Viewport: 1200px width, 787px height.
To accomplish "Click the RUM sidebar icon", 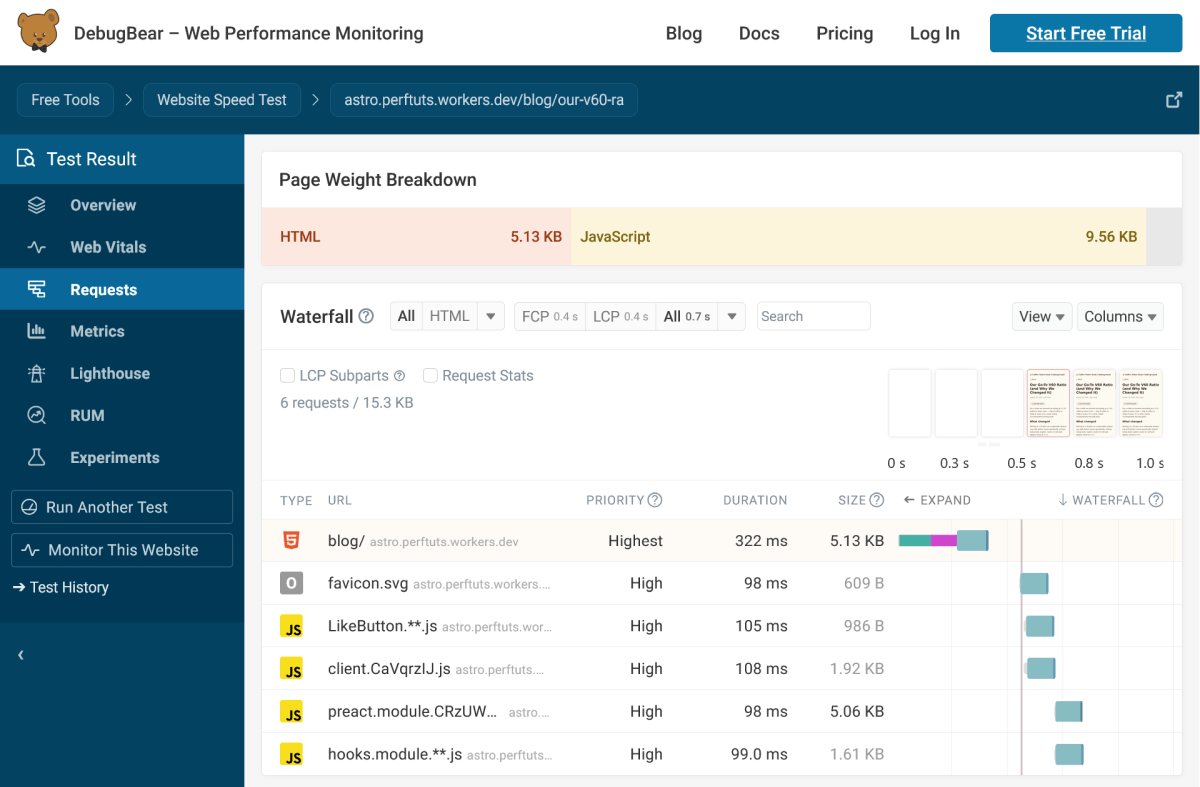I will point(37,415).
